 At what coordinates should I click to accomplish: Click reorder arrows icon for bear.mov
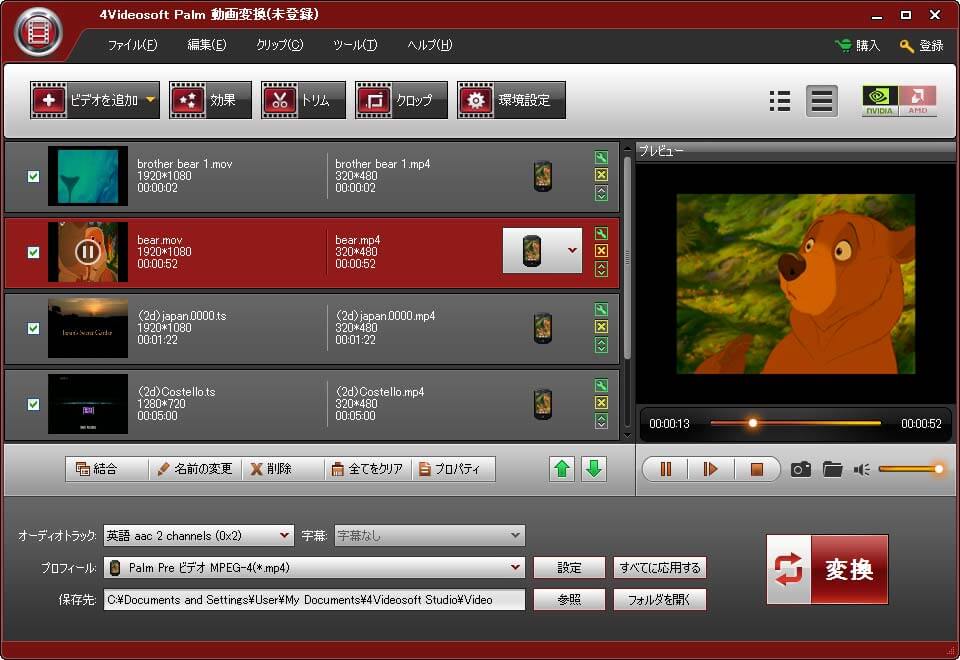pyautogui.click(x=601, y=269)
